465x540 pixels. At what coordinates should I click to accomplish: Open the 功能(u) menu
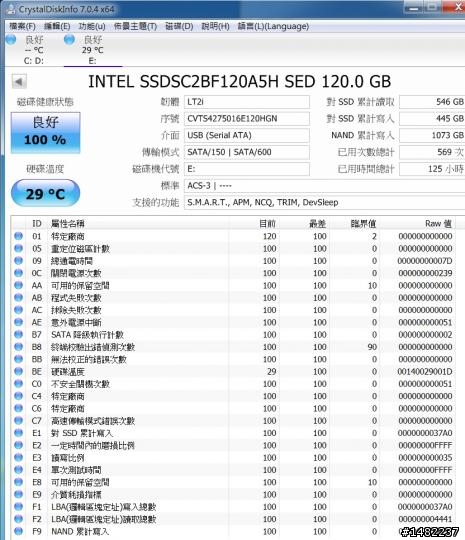(x=92, y=26)
